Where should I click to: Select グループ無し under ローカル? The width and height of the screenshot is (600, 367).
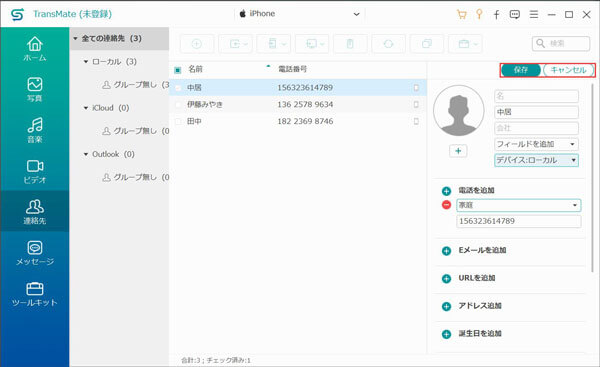point(135,85)
